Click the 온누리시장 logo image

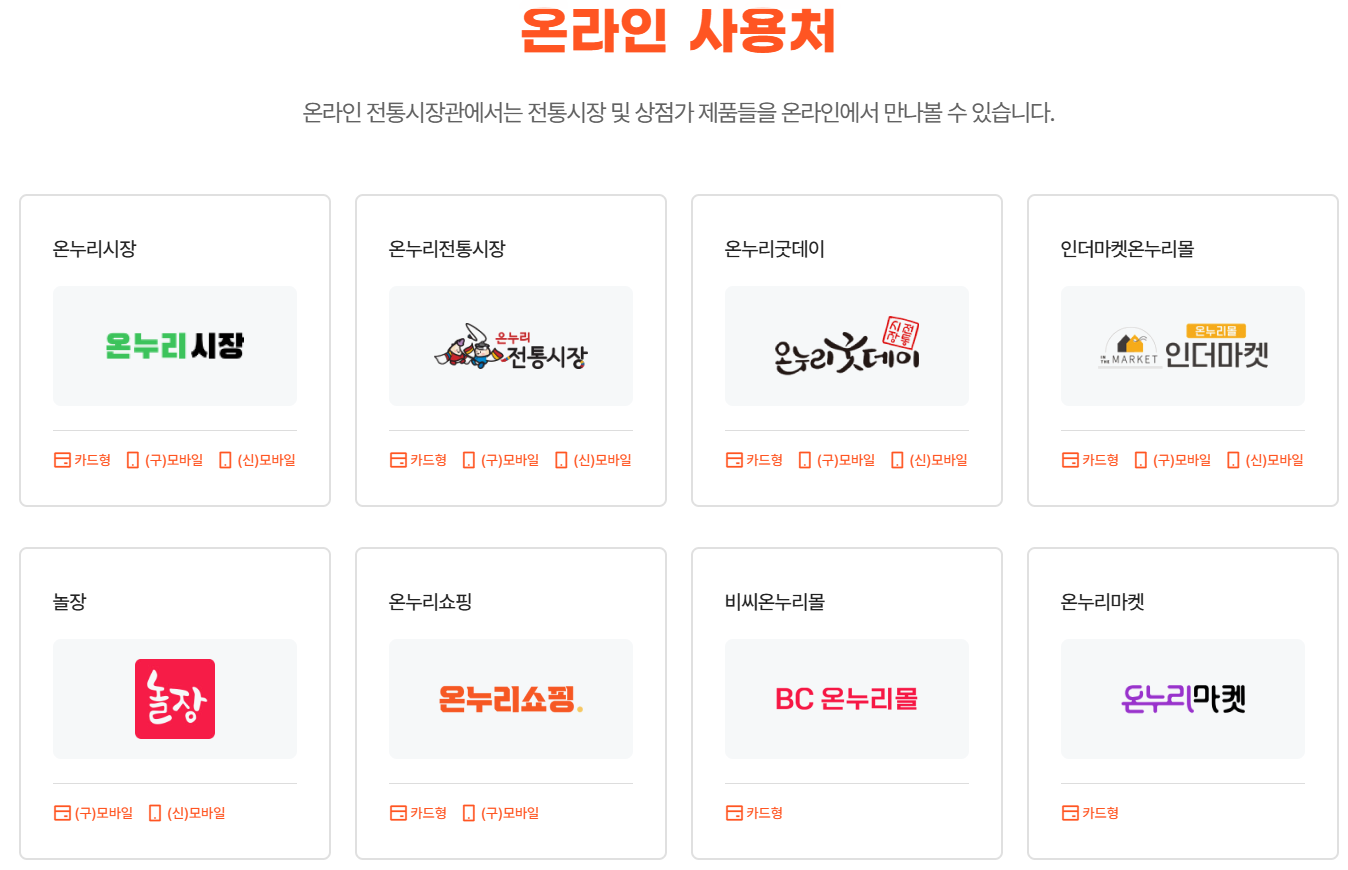tap(175, 346)
